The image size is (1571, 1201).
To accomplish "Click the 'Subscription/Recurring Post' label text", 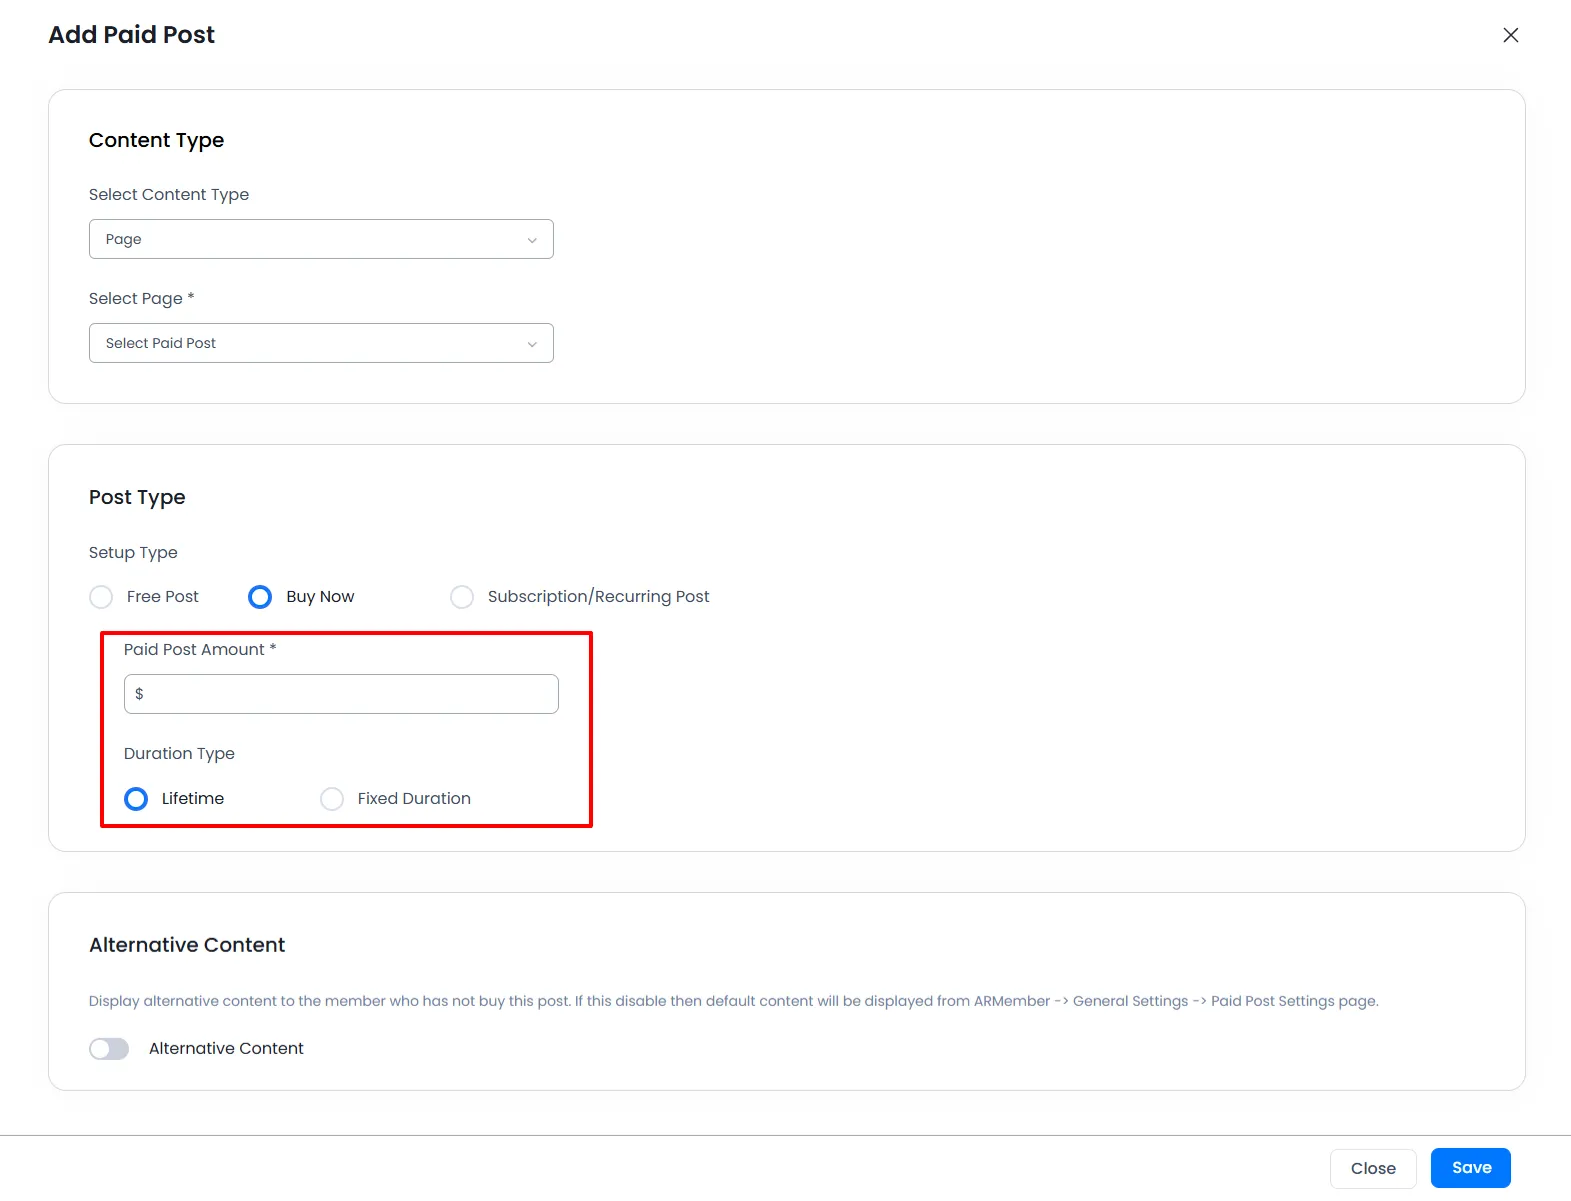I will pos(598,596).
